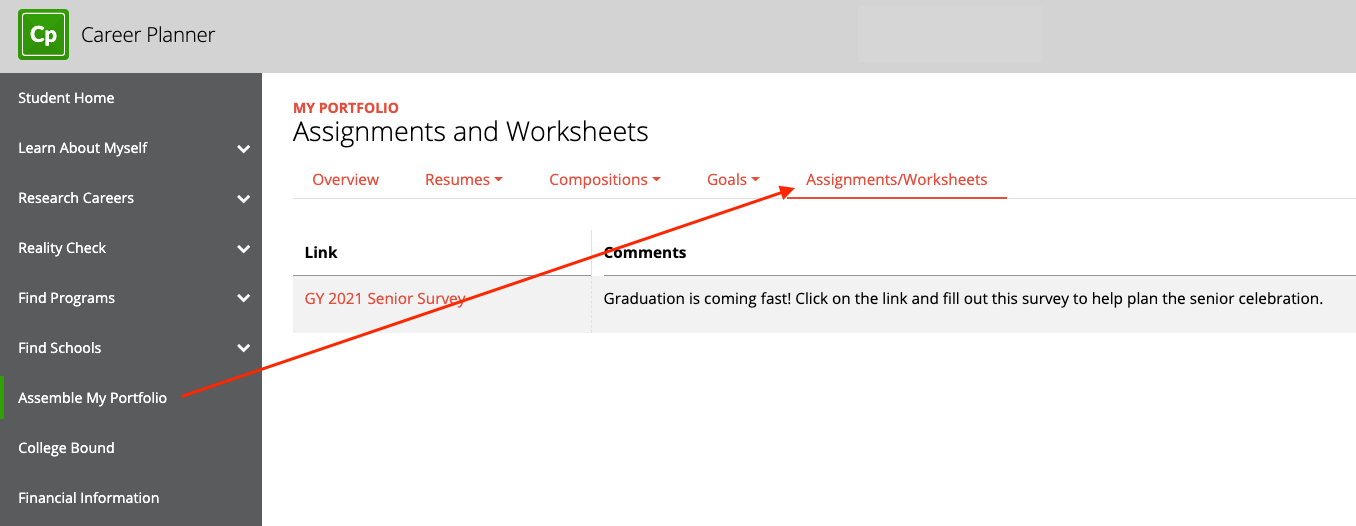The image size is (1356, 526).
Task: Switch to the Overview tab
Action: tap(345, 180)
